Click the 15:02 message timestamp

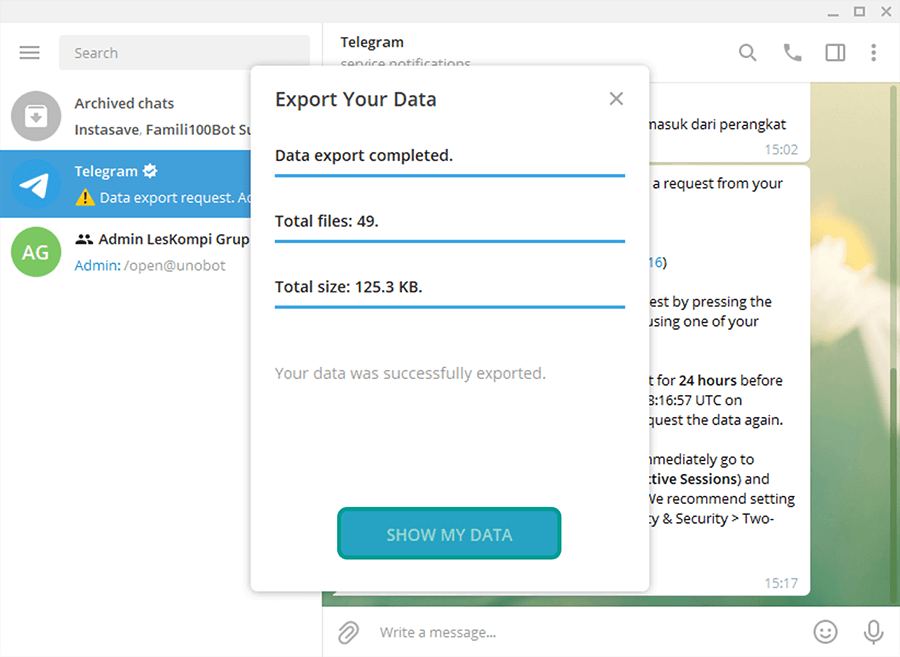781,150
